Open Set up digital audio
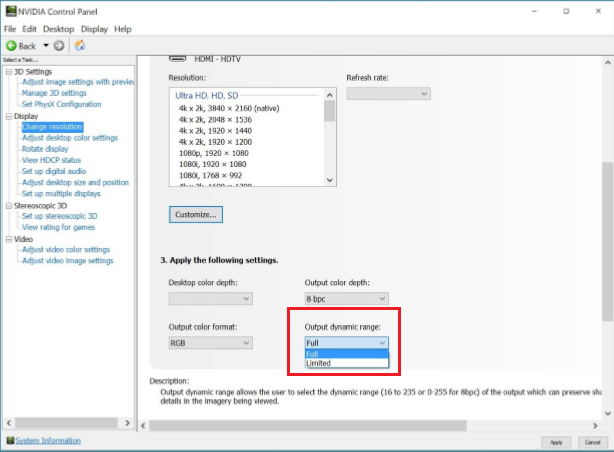Viewport: 614px width, 452px height. pyautogui.click(x=54, y=171)
